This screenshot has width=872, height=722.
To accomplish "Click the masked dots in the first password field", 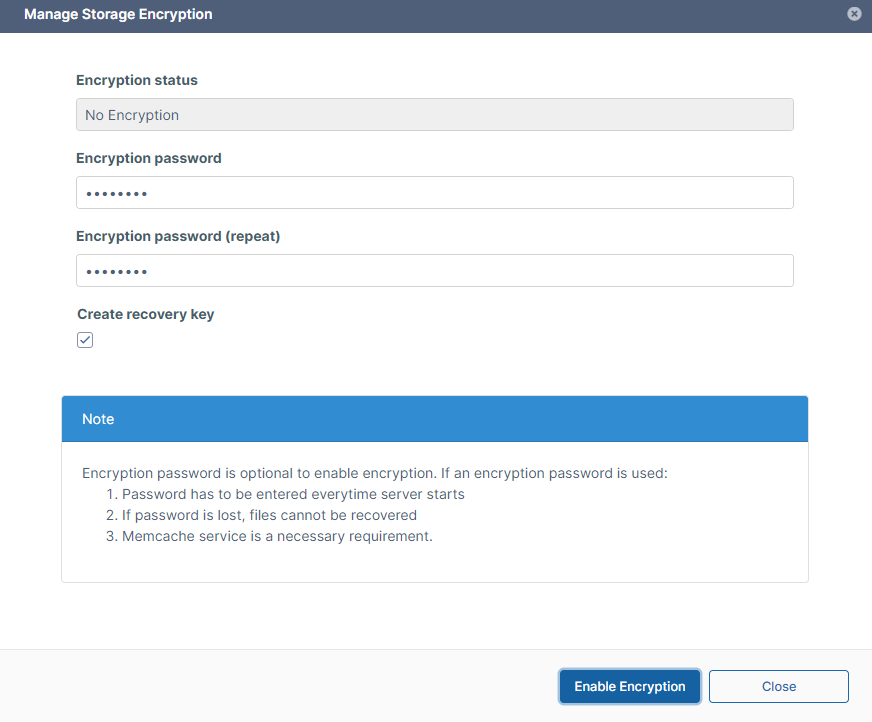I will pyautogui.click(x=116, y=193).
